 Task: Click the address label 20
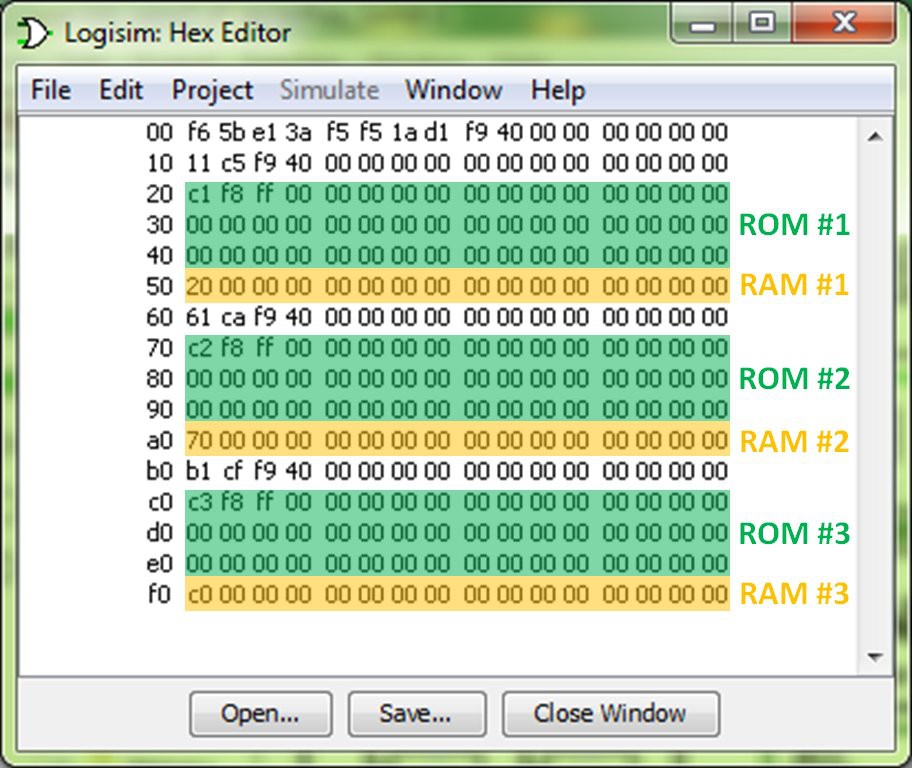pos(159,194)
